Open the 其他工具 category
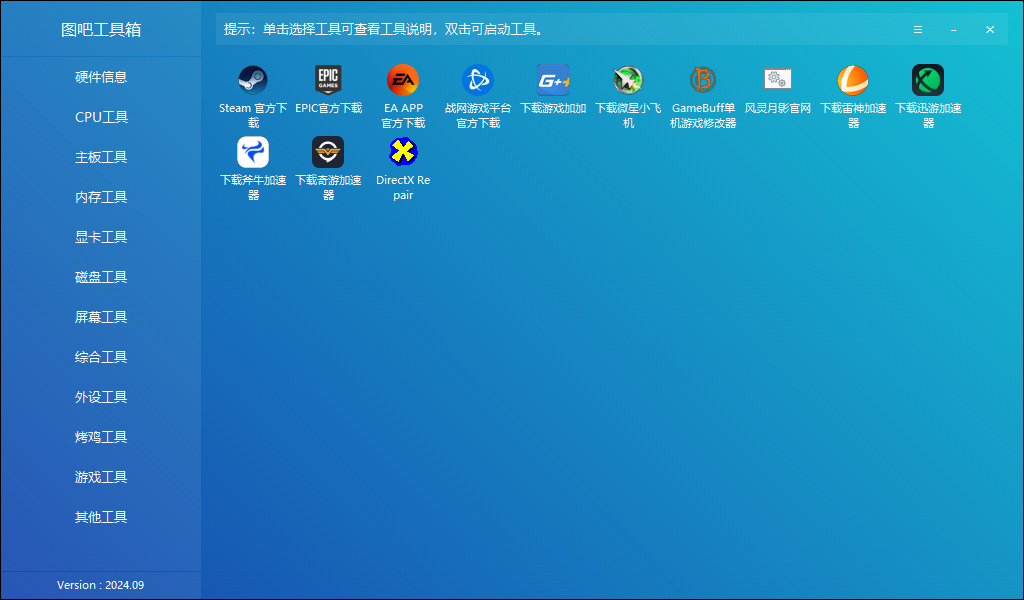The height and width of the screenshot is (600, 1024). coord(101,517)
